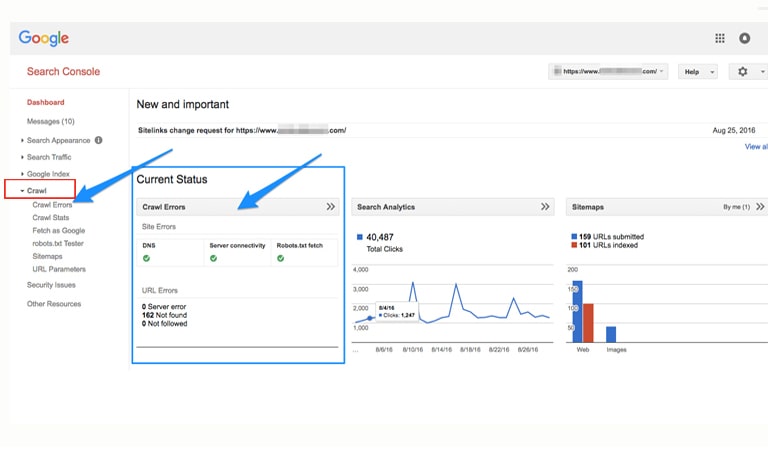Click the red Web indexed bar

tap(588, 323)
